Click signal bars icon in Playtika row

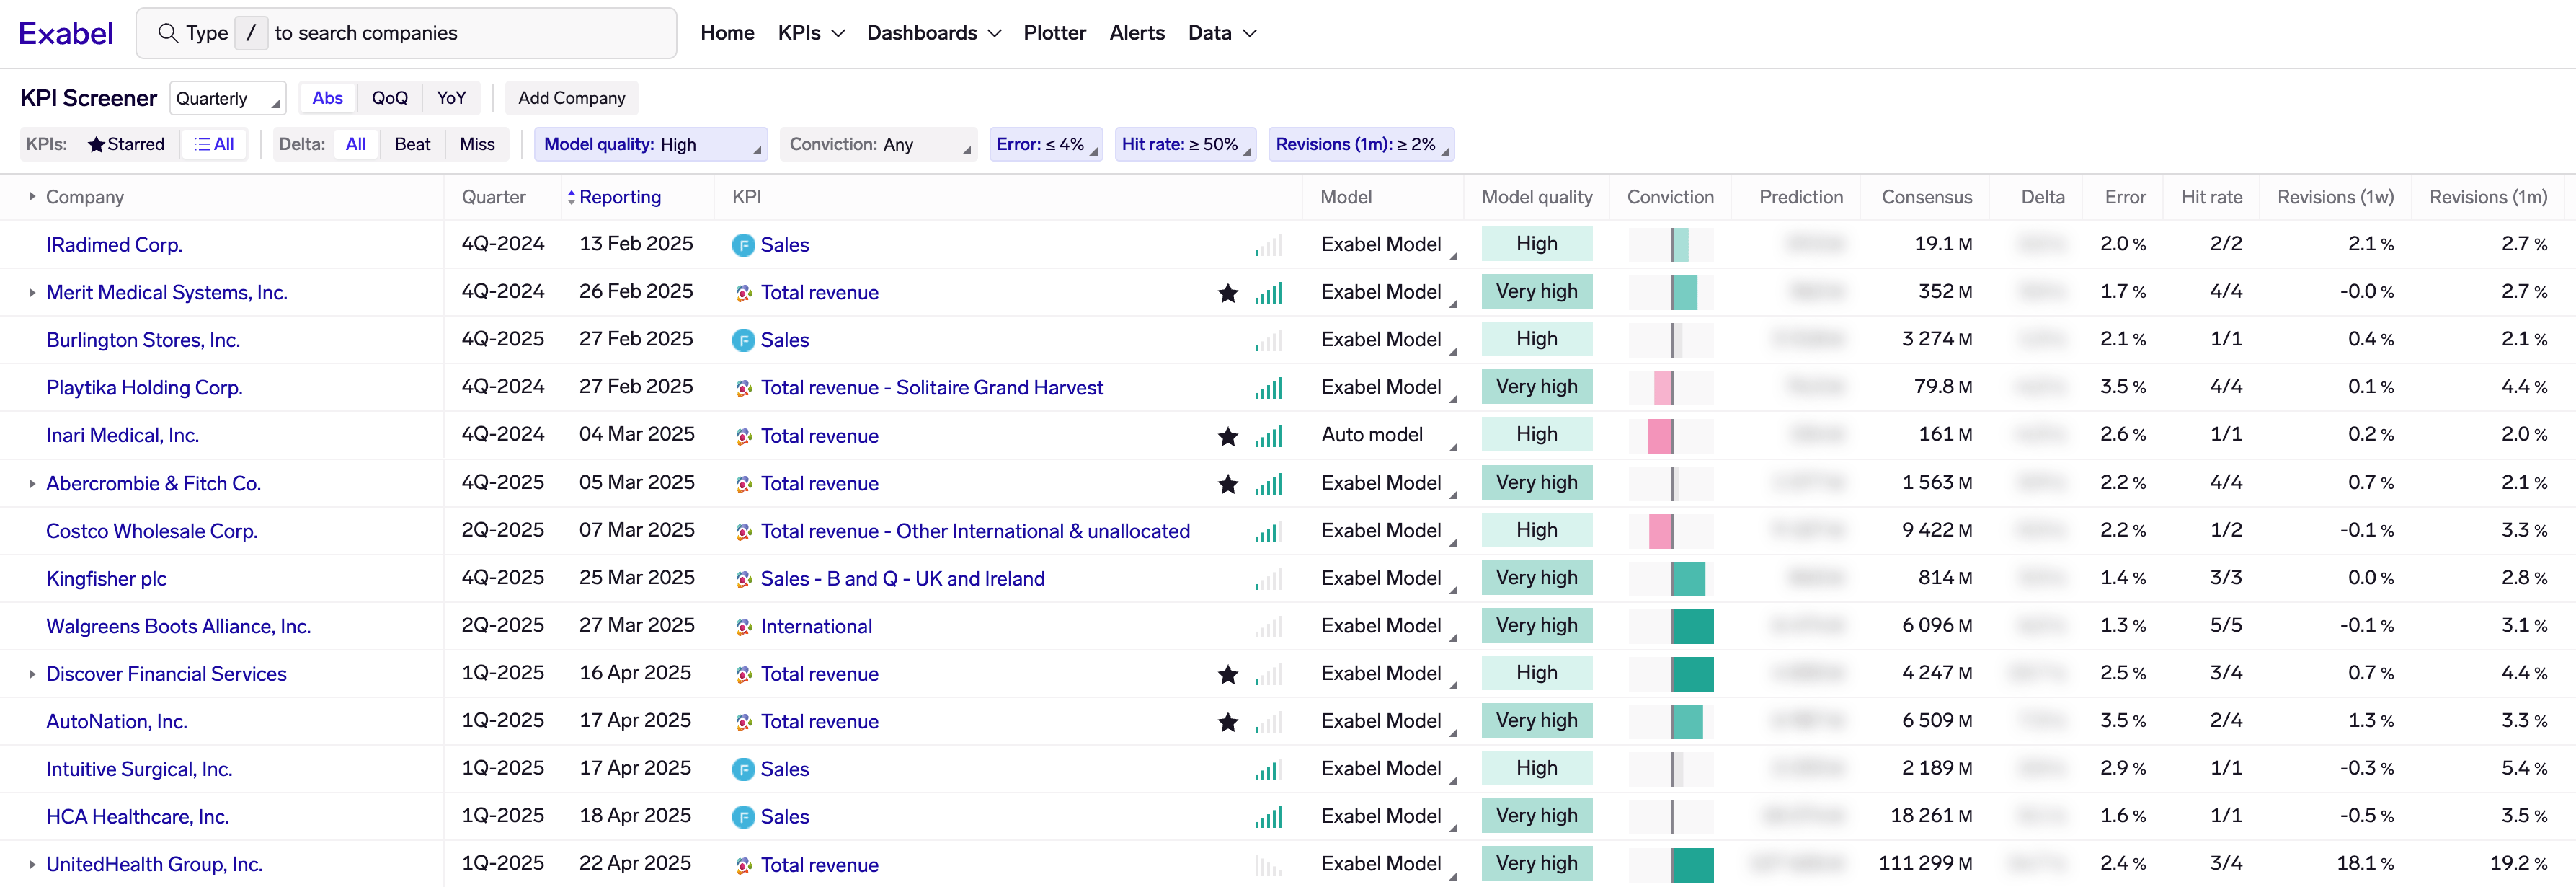point(1268,388)
